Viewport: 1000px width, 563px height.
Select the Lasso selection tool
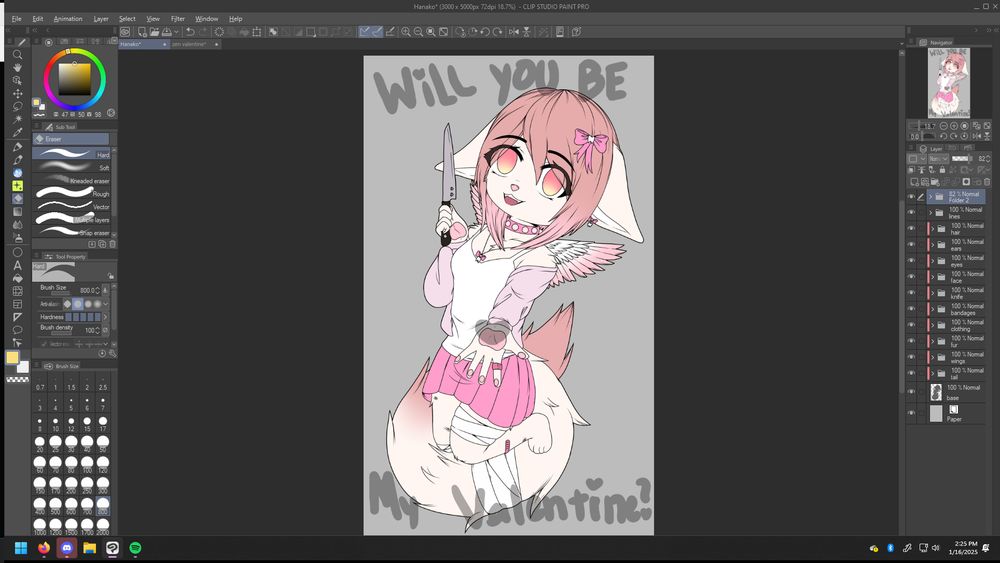tap(17, 106)
